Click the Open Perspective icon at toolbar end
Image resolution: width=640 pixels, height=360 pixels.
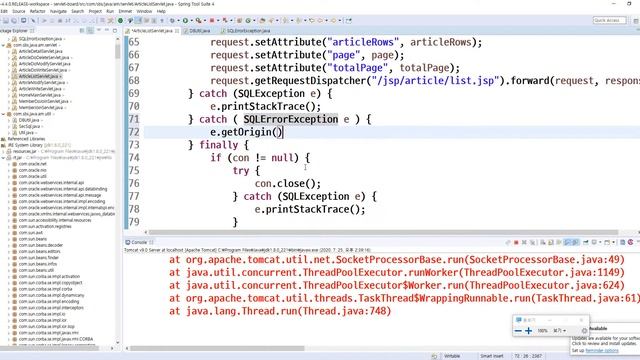348,20
